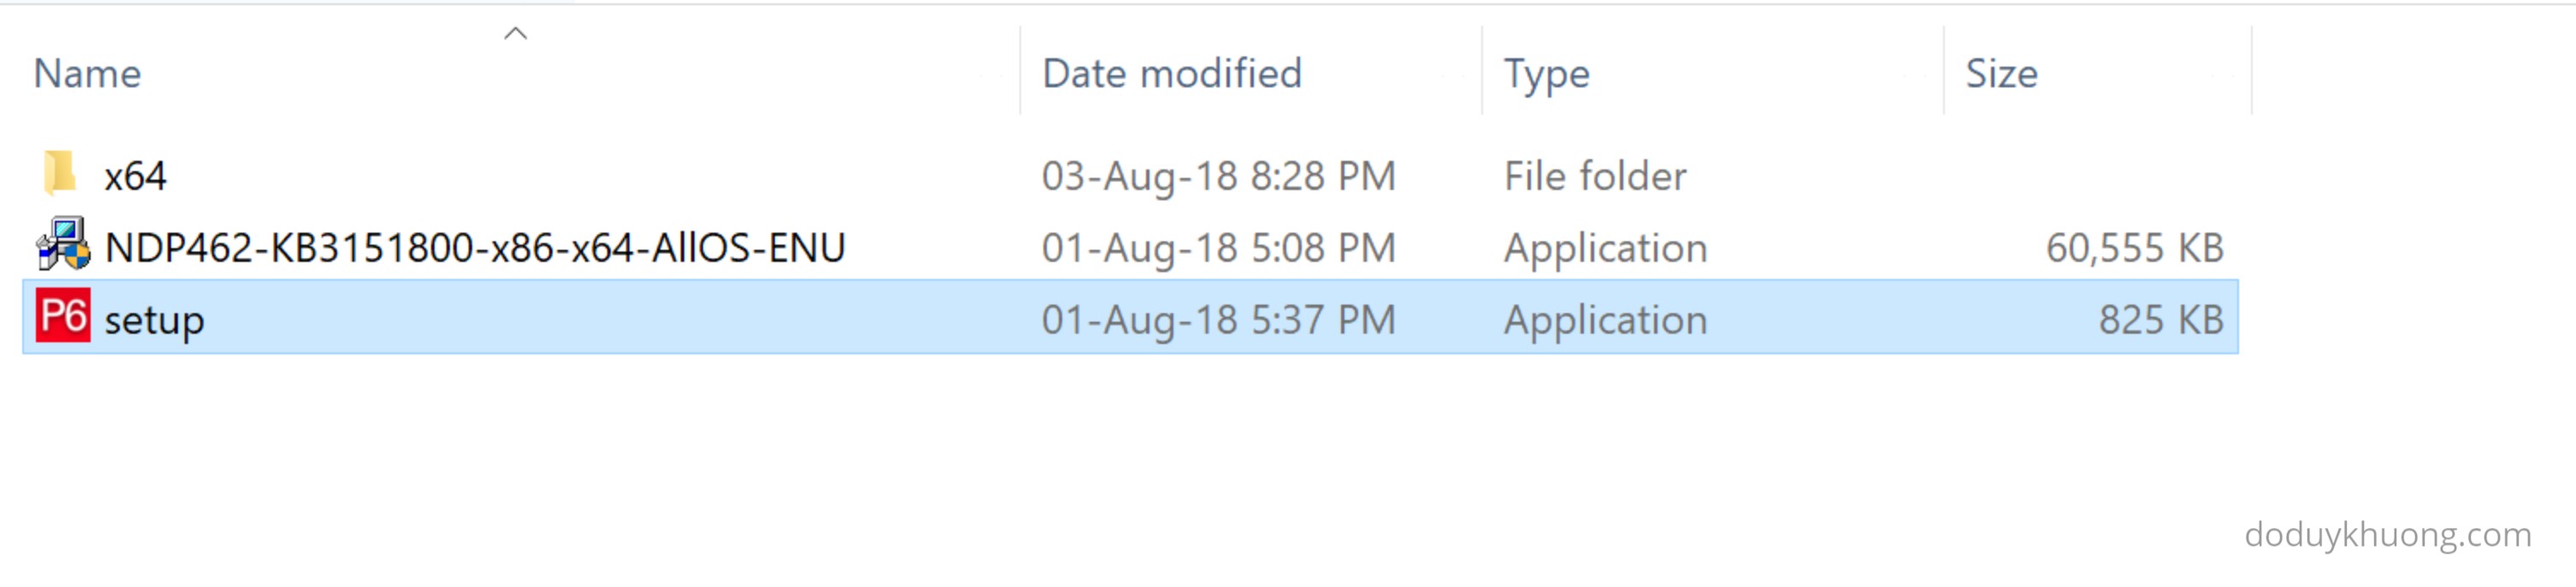The width and height of the screenshot is (2576, 587).
Task: Click the x64 folder icon
Action: 60,174
